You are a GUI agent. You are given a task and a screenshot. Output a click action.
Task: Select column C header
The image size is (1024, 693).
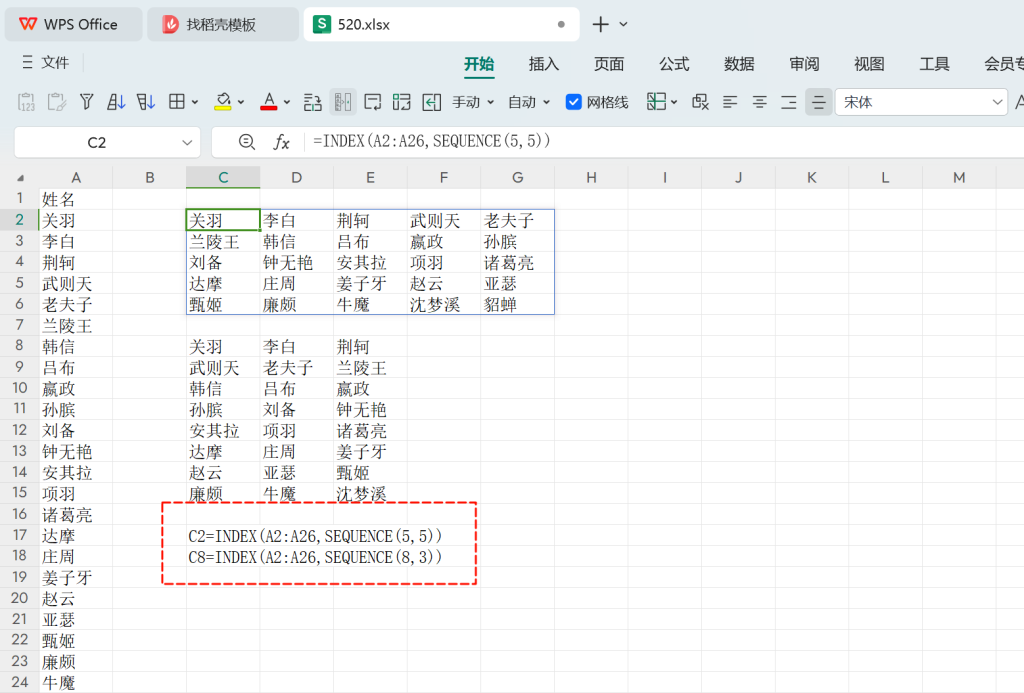pos(223,177)
